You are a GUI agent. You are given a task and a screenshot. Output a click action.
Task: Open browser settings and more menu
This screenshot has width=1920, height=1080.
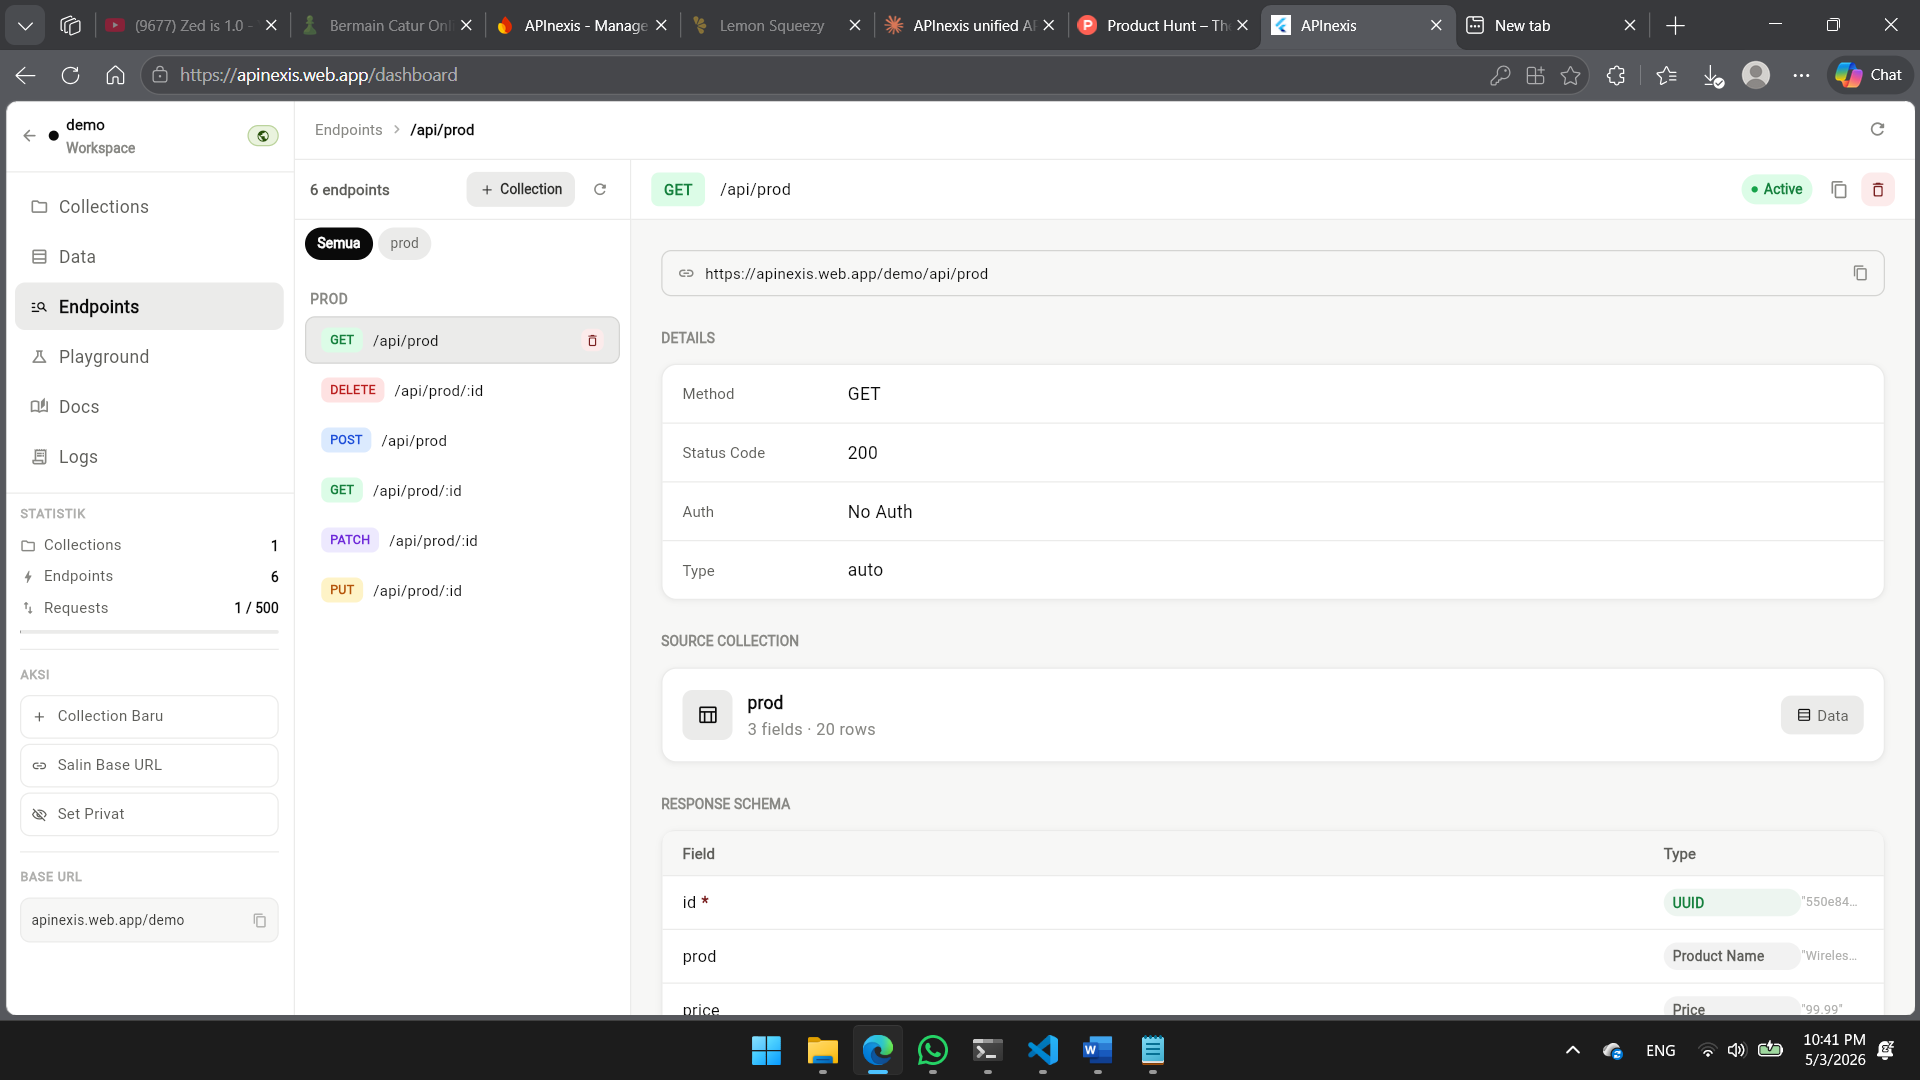pyautogui.click(x=1801, y=75)
